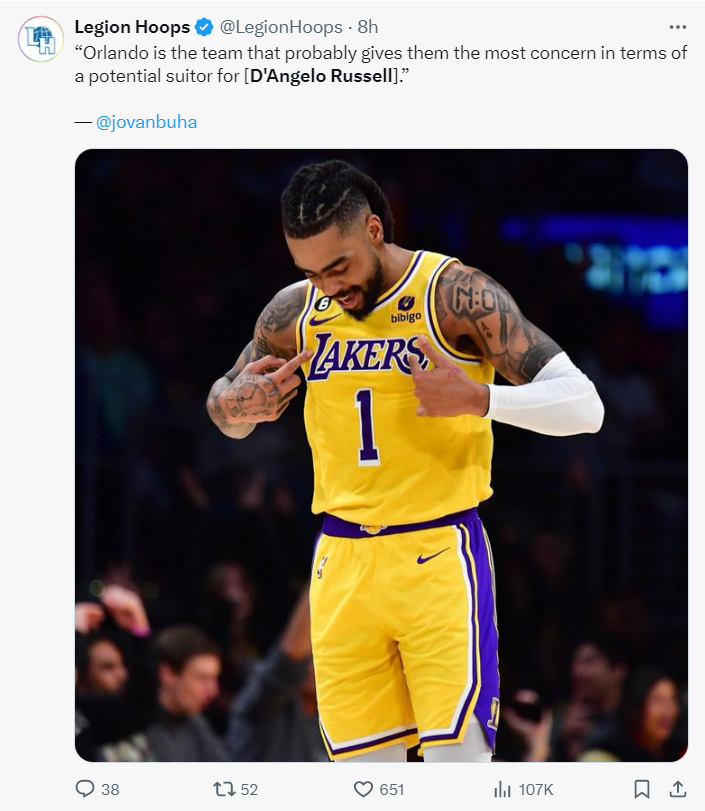Click the 107K views count
This screenshot has width=705, height=811.
tap(536, 790)
